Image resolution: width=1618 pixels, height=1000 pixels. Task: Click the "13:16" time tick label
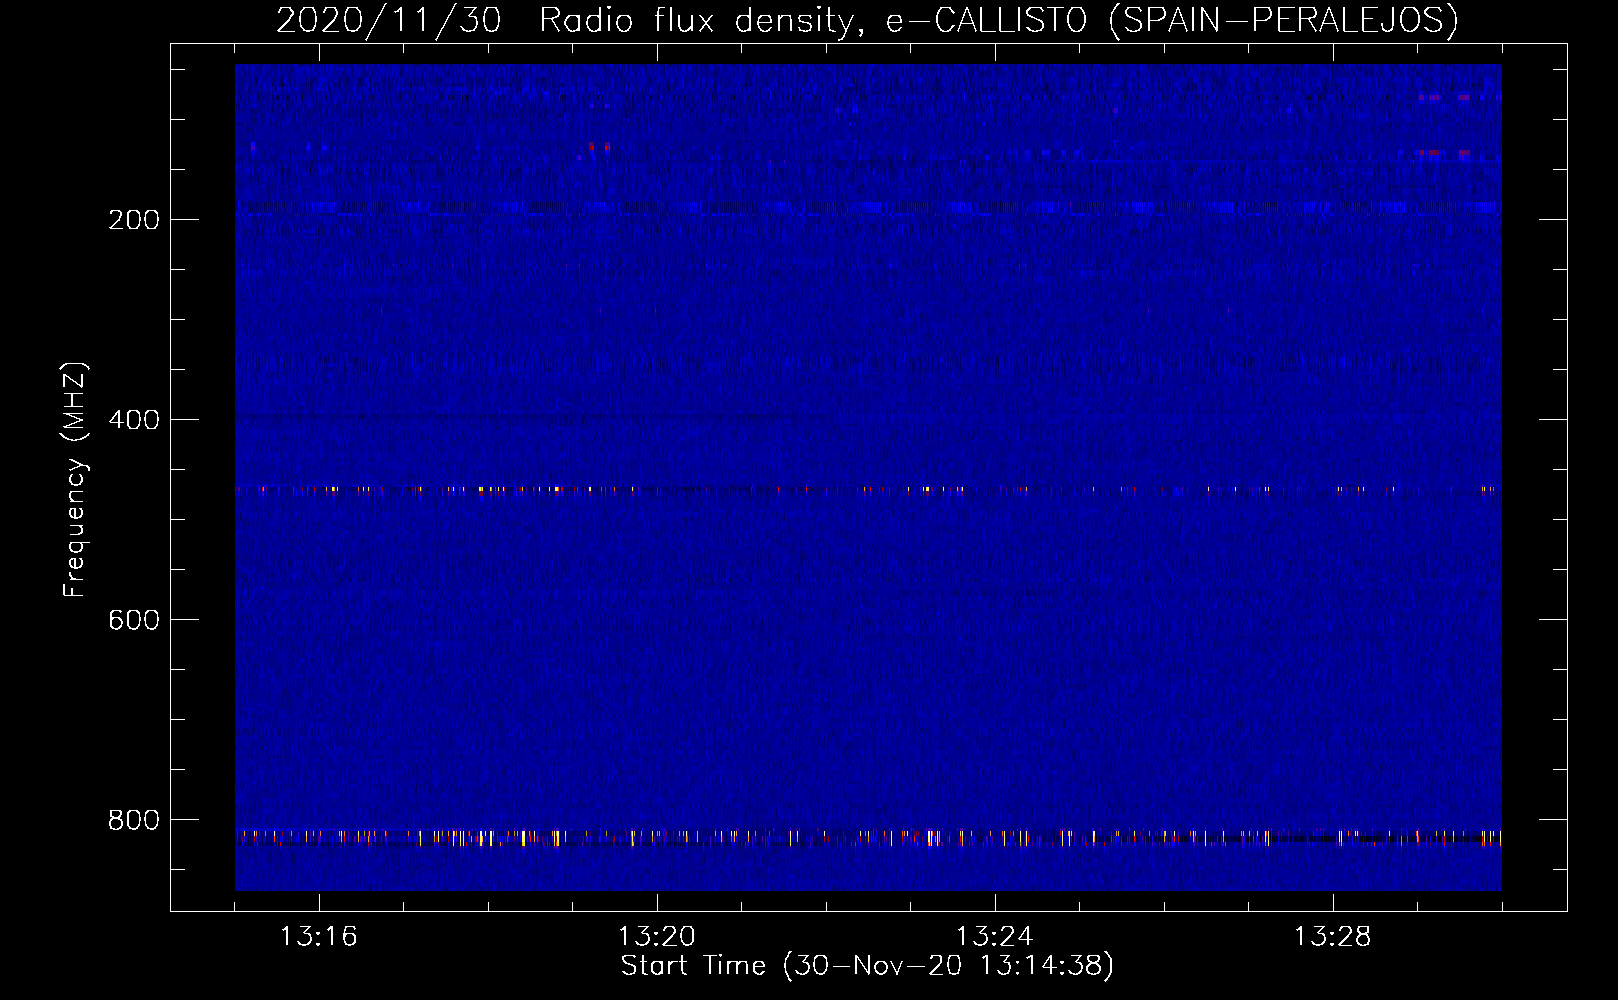click(x=319, y=937)
